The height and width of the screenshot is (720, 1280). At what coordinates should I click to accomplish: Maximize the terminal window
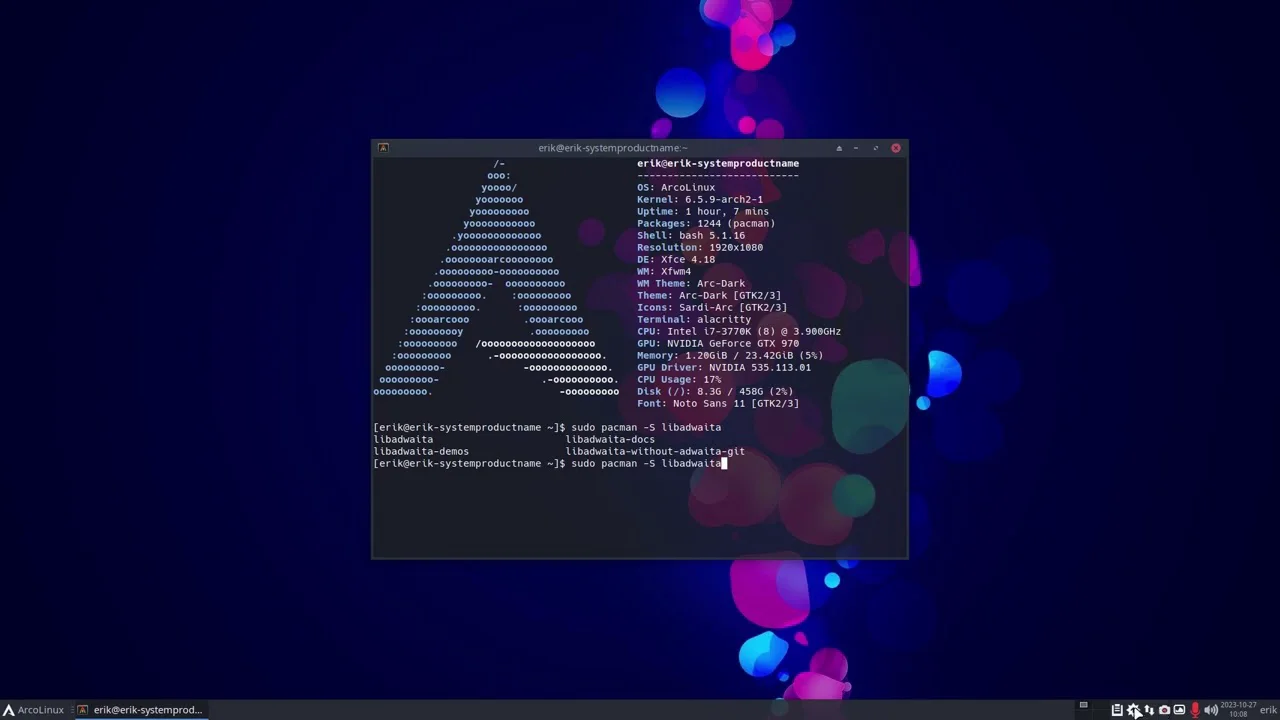click(876, 148)
